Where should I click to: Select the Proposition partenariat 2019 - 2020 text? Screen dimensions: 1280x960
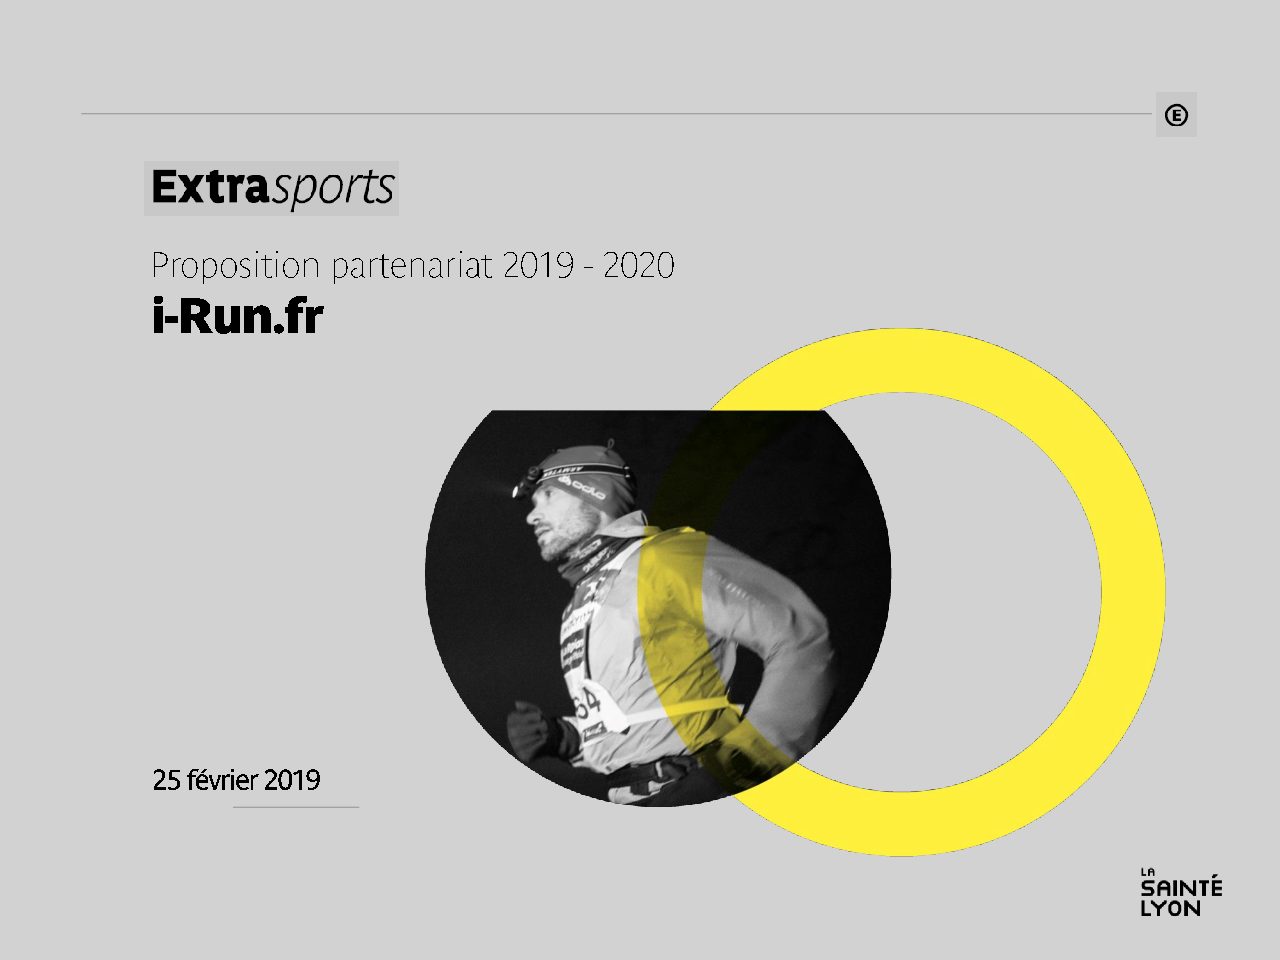point(413,266)
